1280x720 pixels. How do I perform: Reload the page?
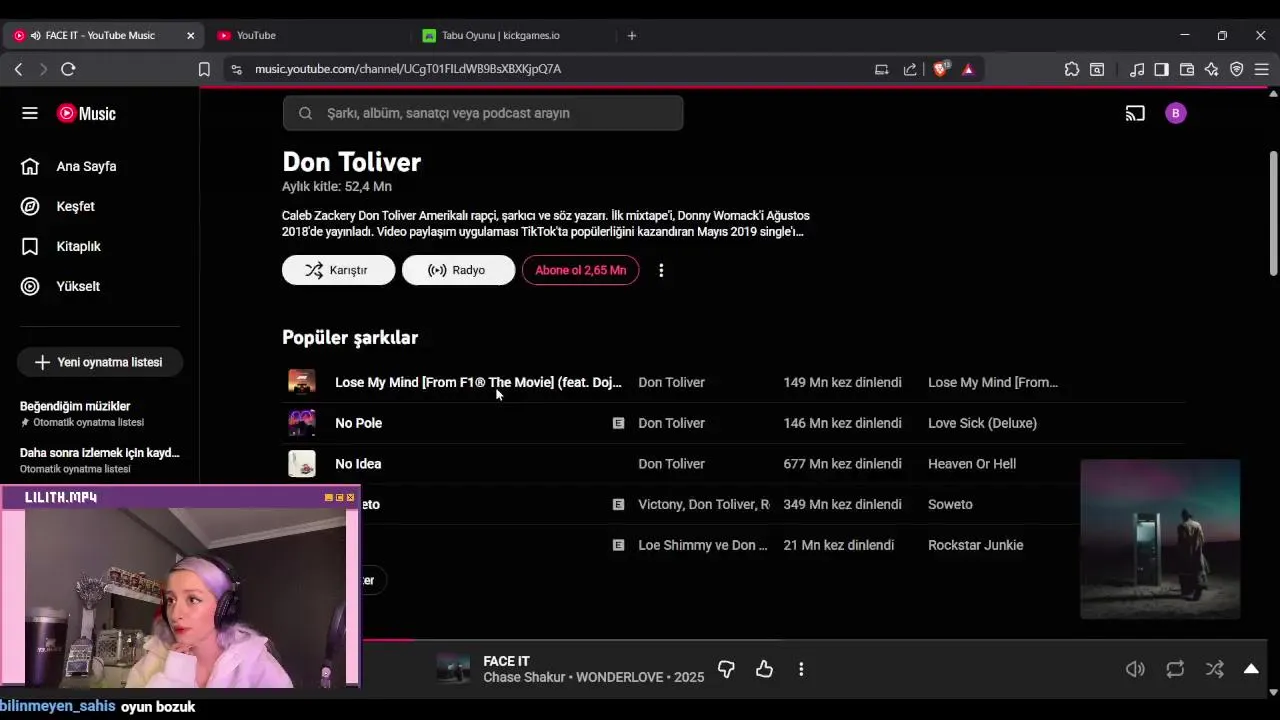(x=68, y=69)
